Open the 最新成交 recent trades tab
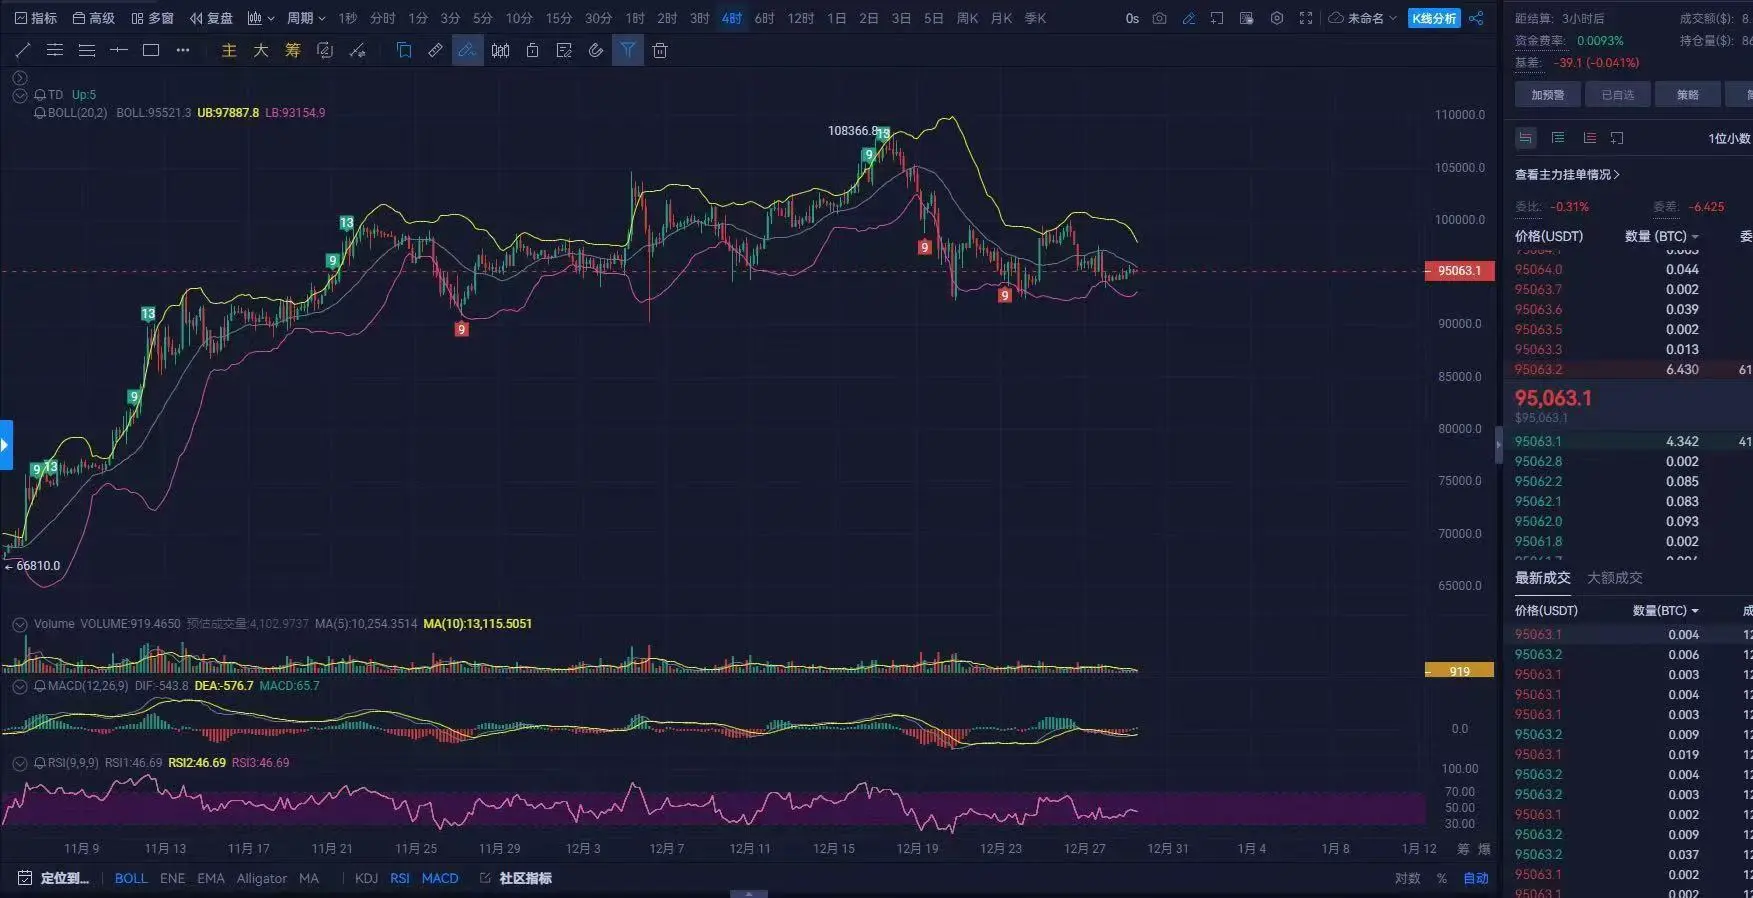This screenshot has width=1753, height=898. (x=1542, y=577)
